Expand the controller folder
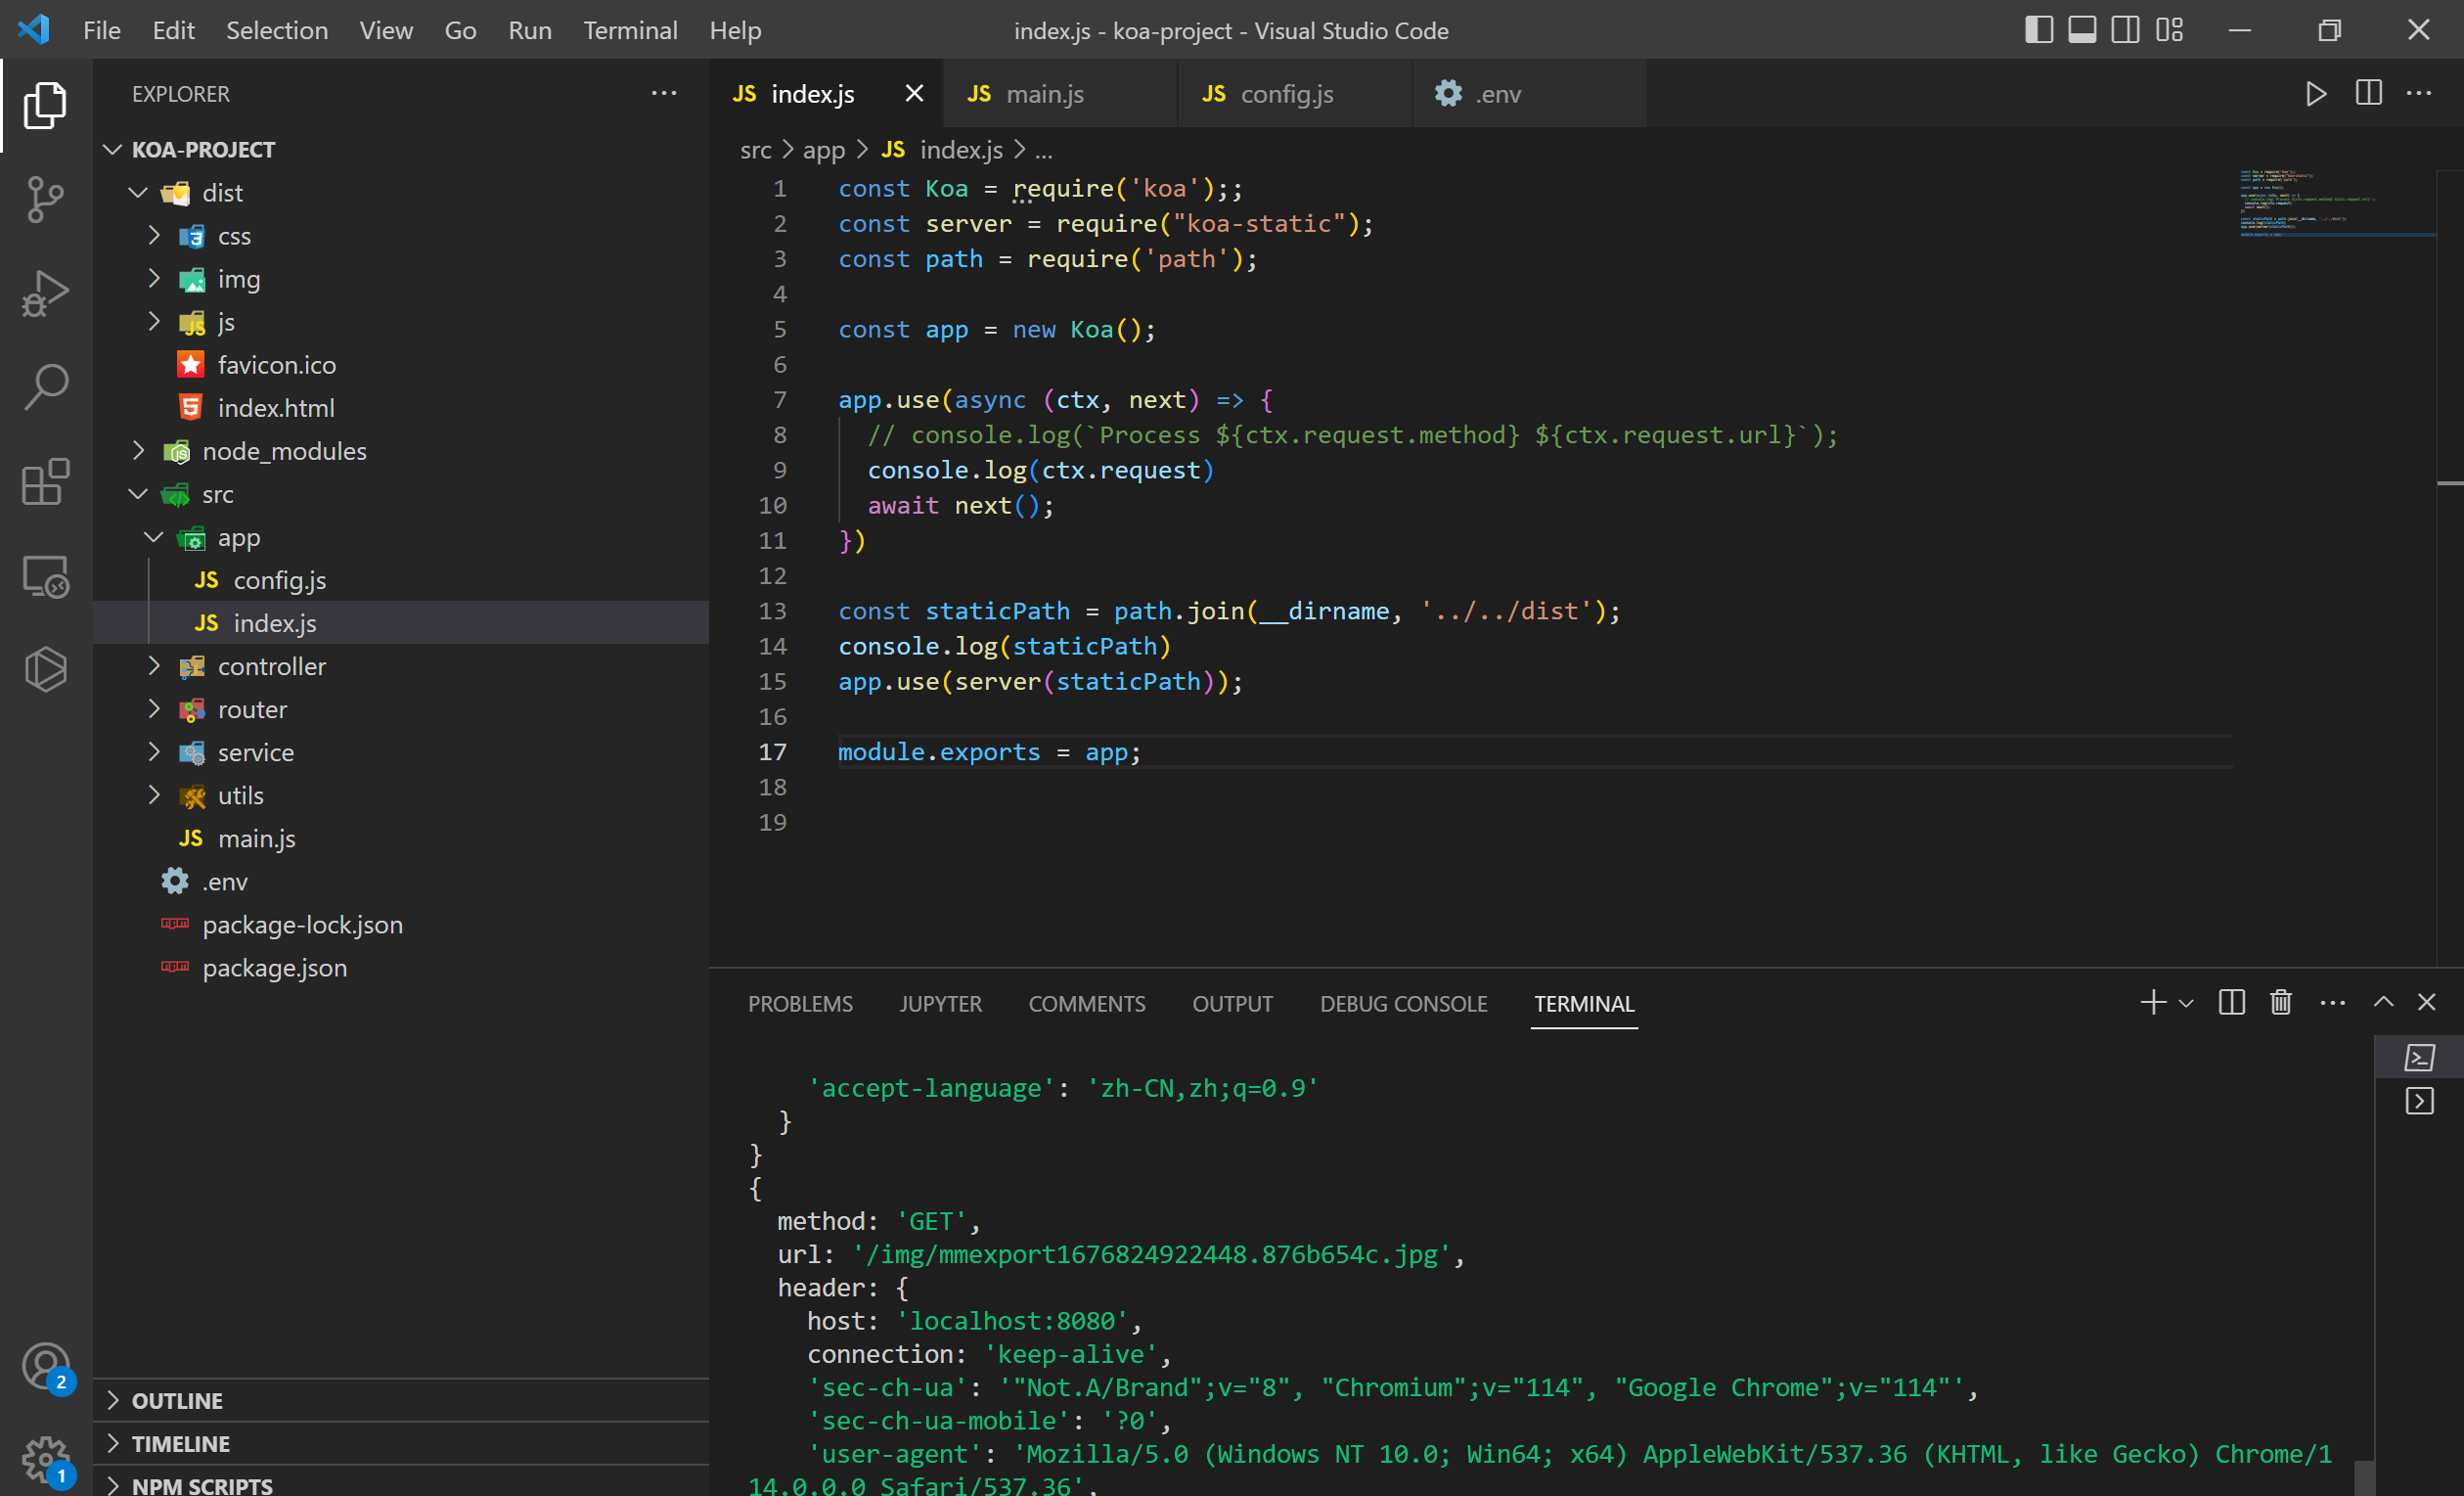 pyautogui.click(x=154, y=665)
